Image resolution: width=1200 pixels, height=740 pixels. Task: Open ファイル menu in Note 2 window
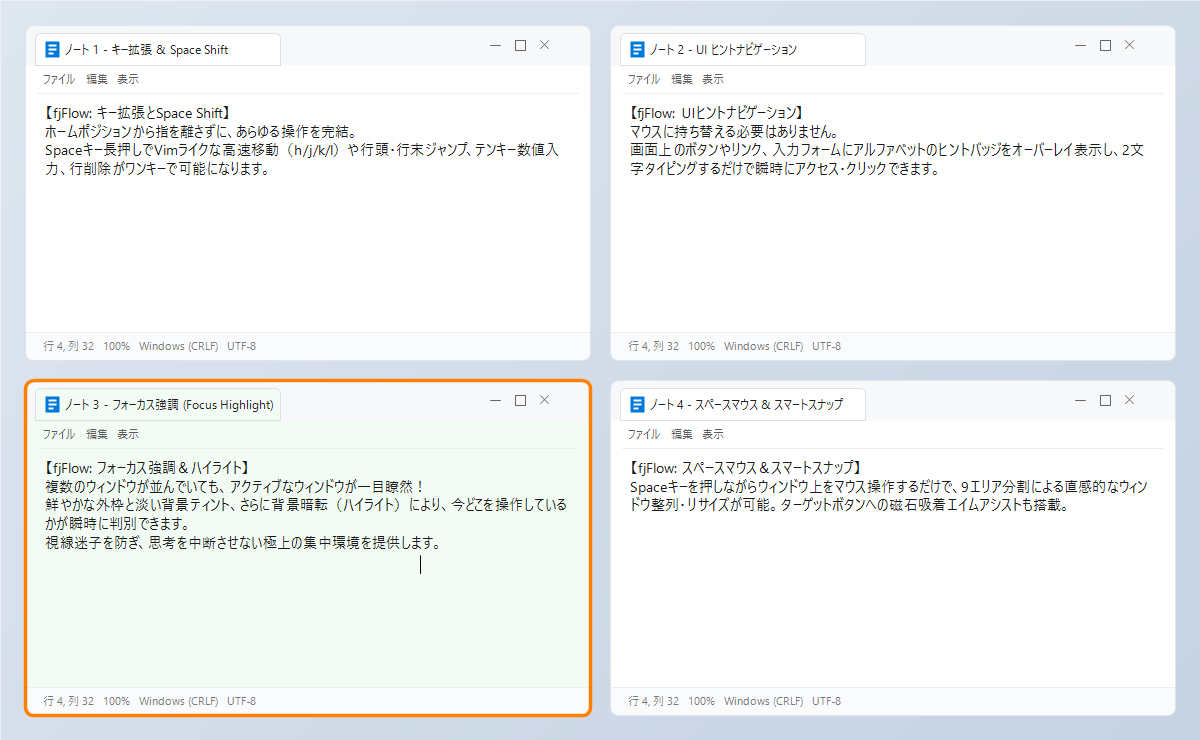click(x=643, y=79)
